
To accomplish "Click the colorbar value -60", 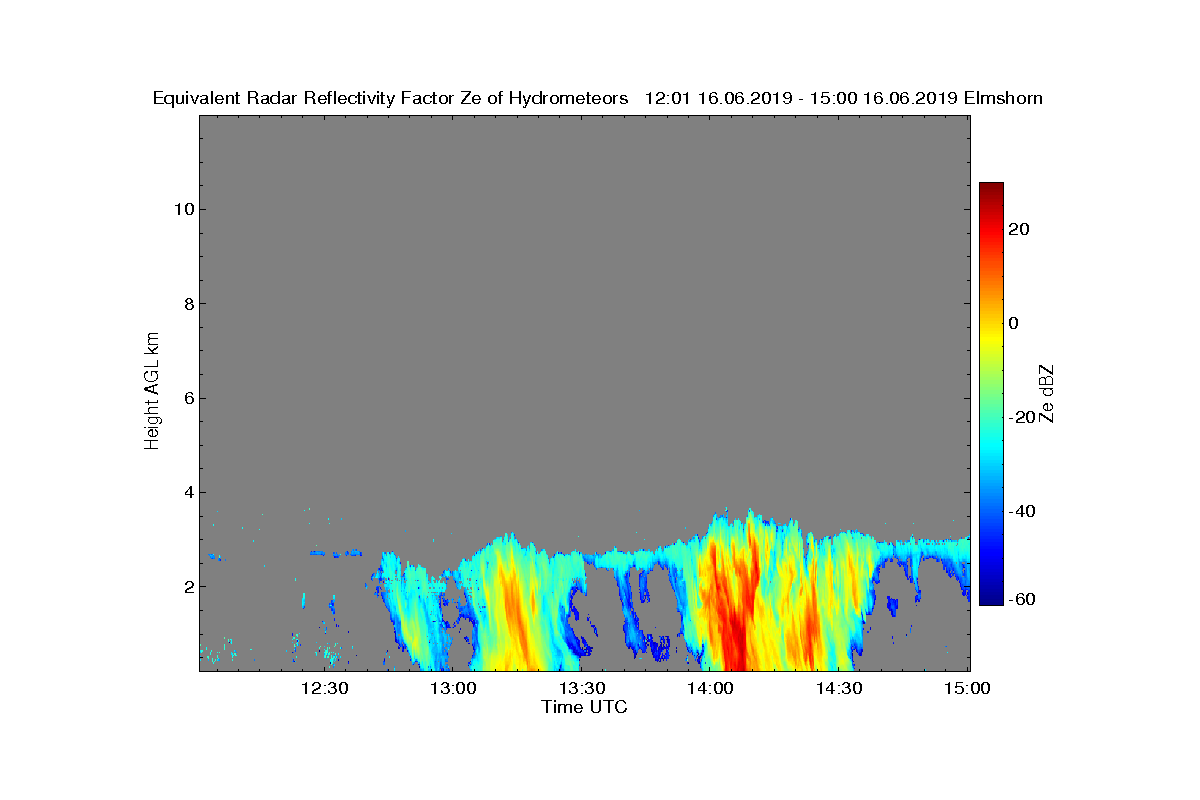I will [x=1022, y=599].
